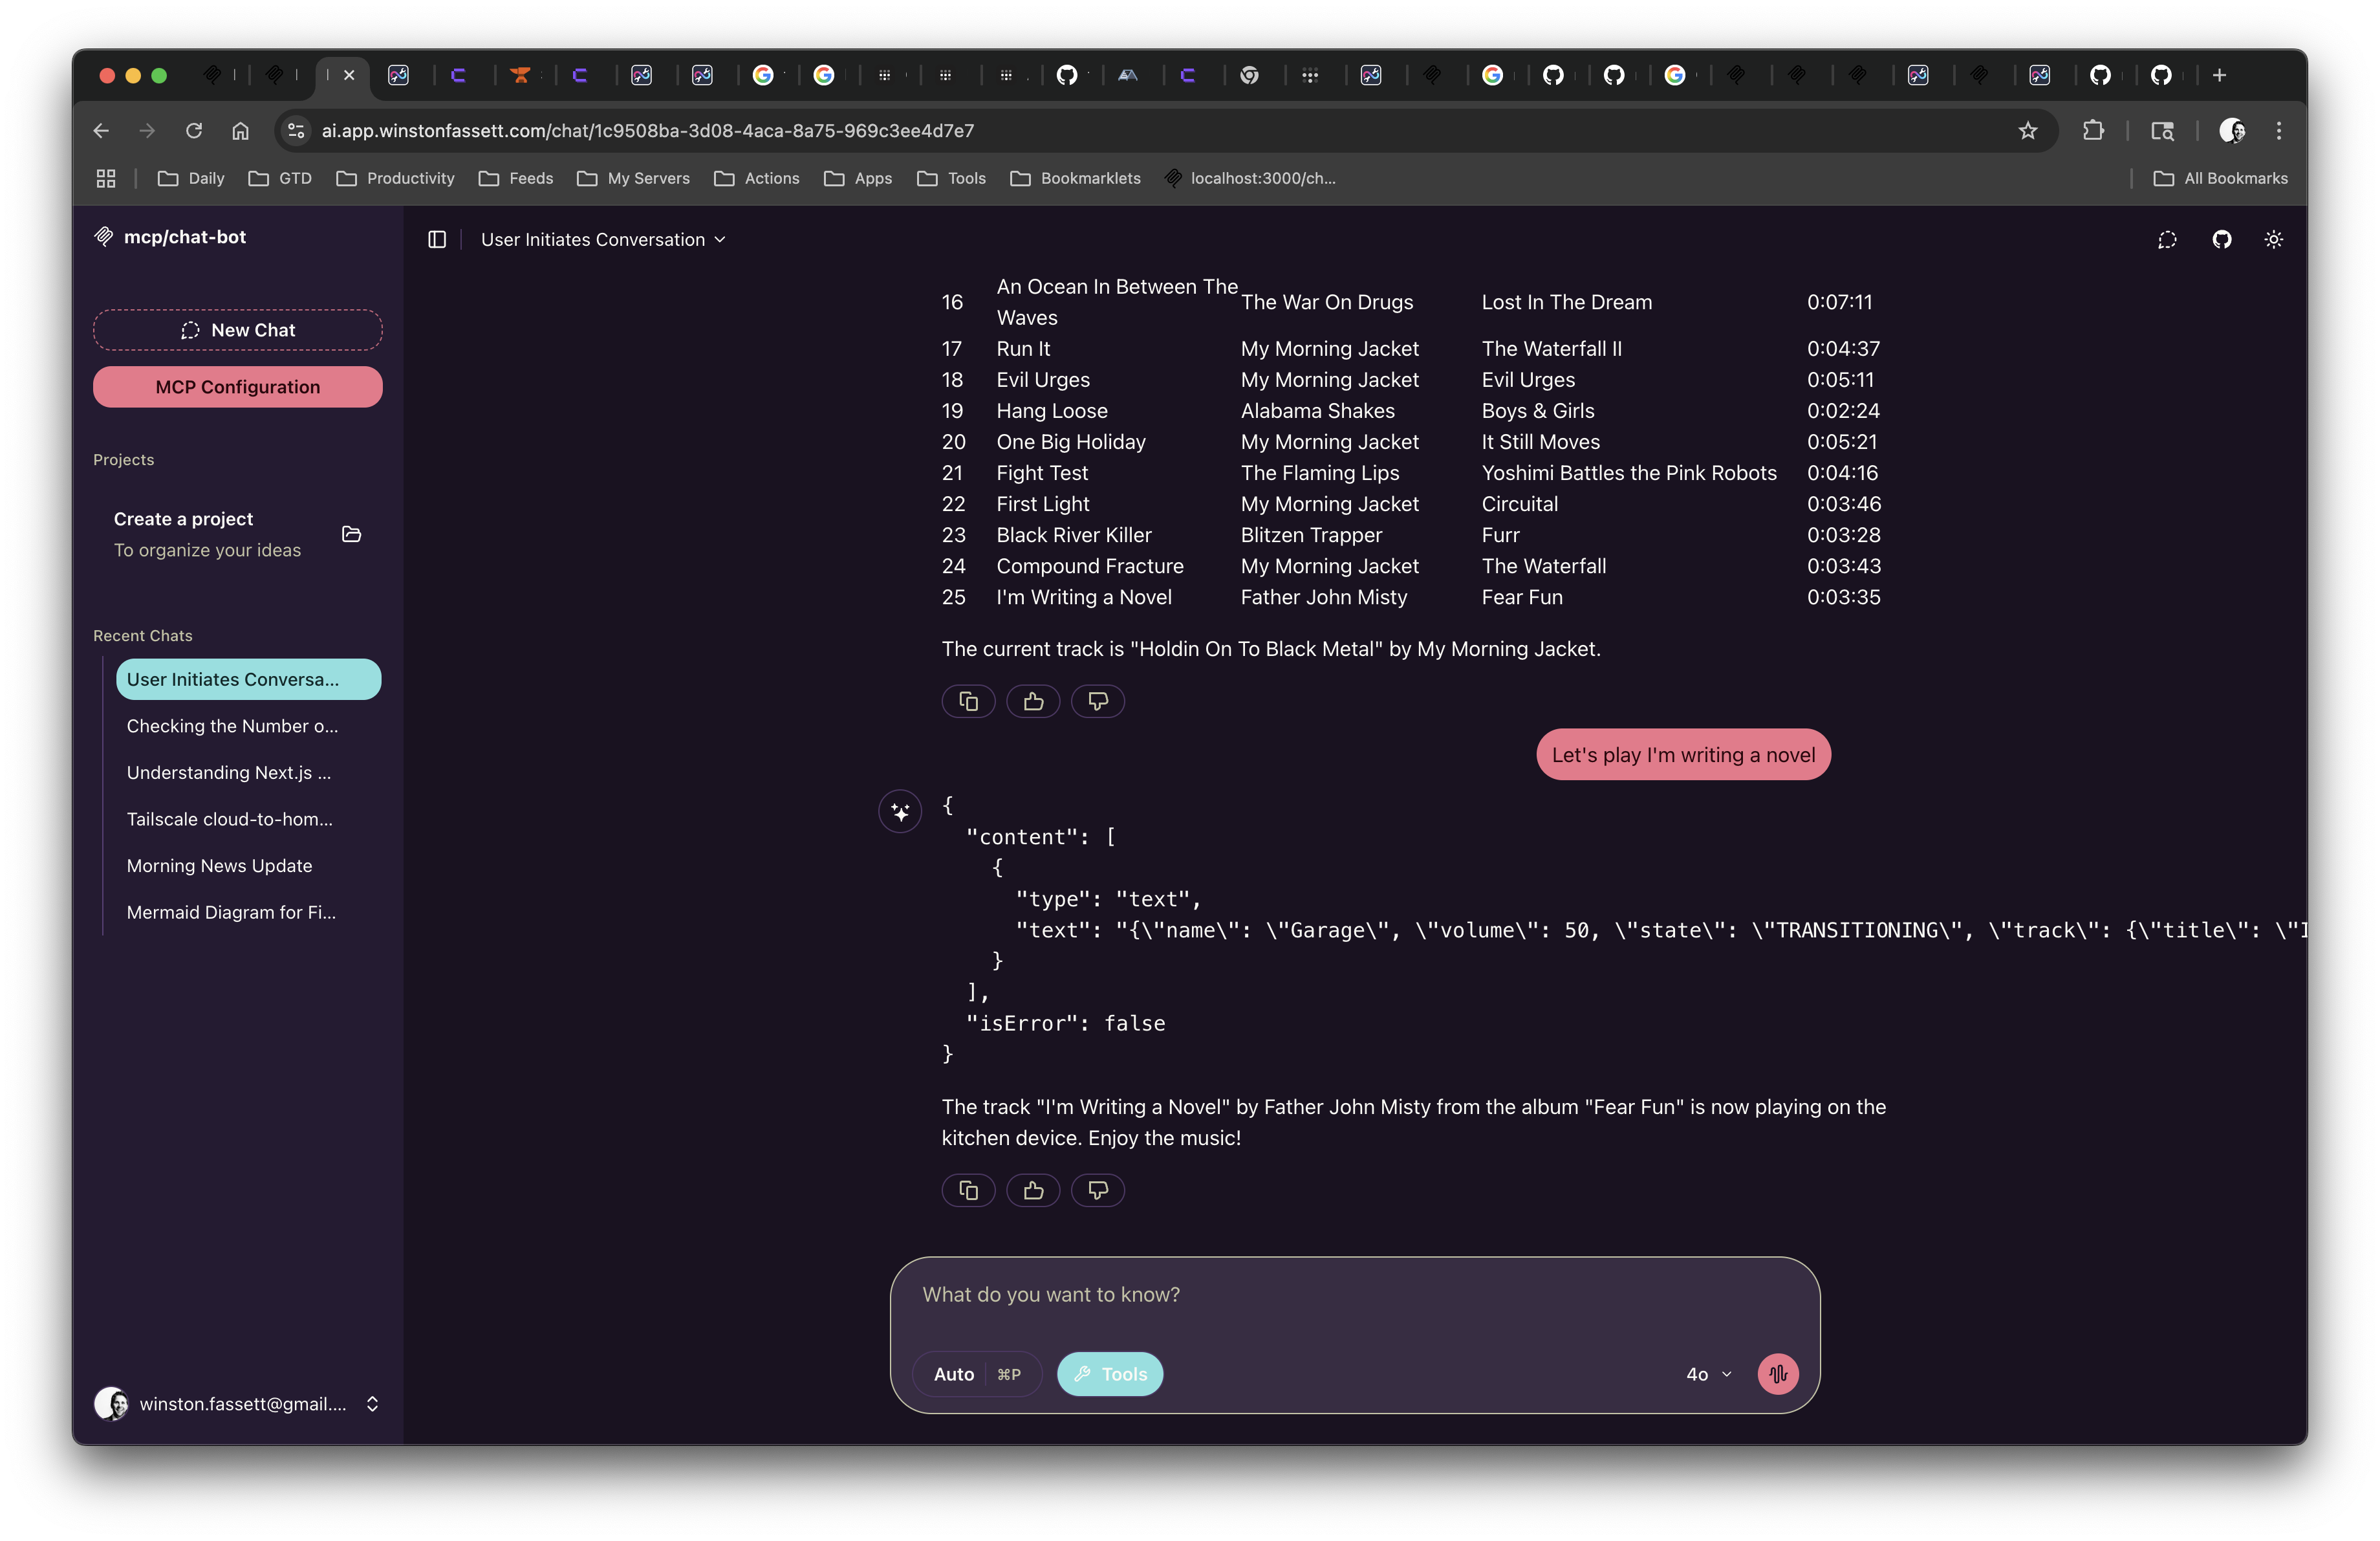Click the voice waveform button

1777,1374
